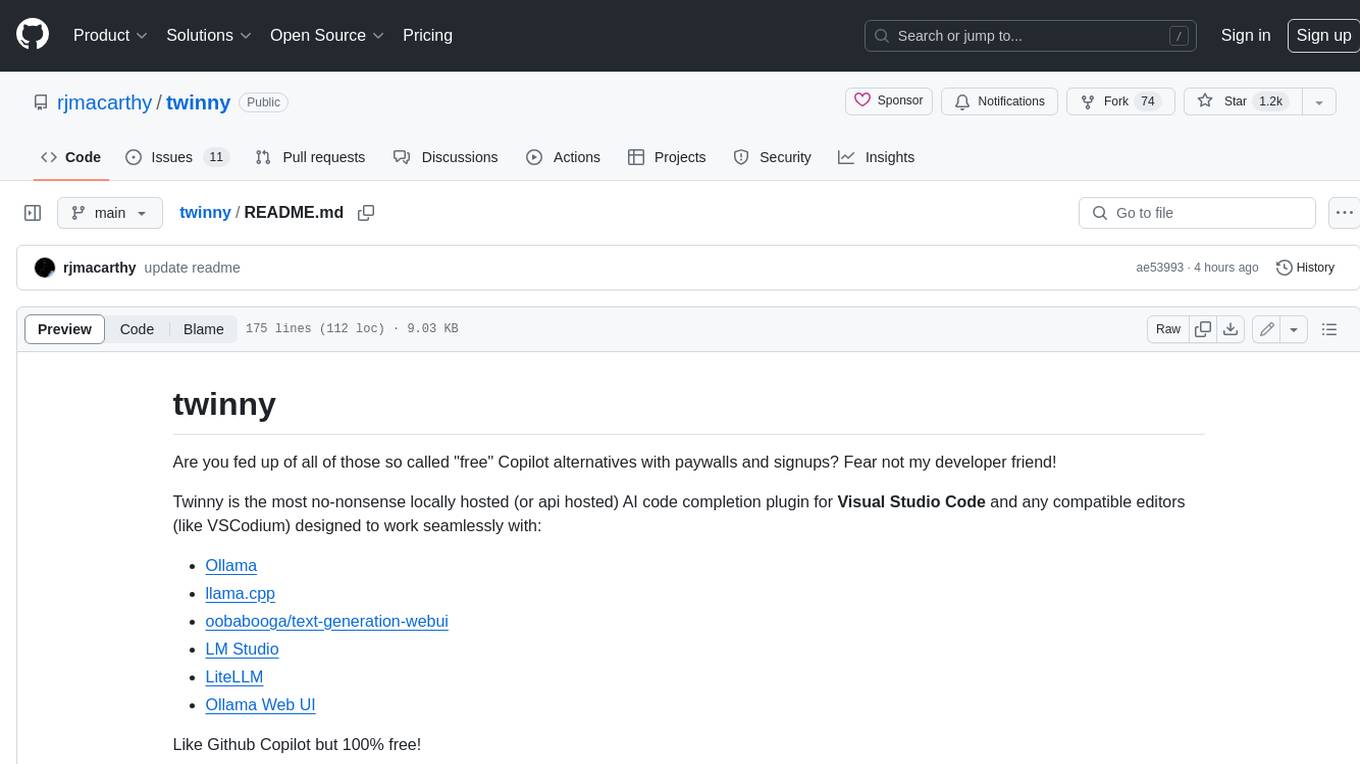Image resolution: width=1360 pixels, height=764 pixels.
Task: Open the twinny repository link in header
Action: (x=198, y=102)
